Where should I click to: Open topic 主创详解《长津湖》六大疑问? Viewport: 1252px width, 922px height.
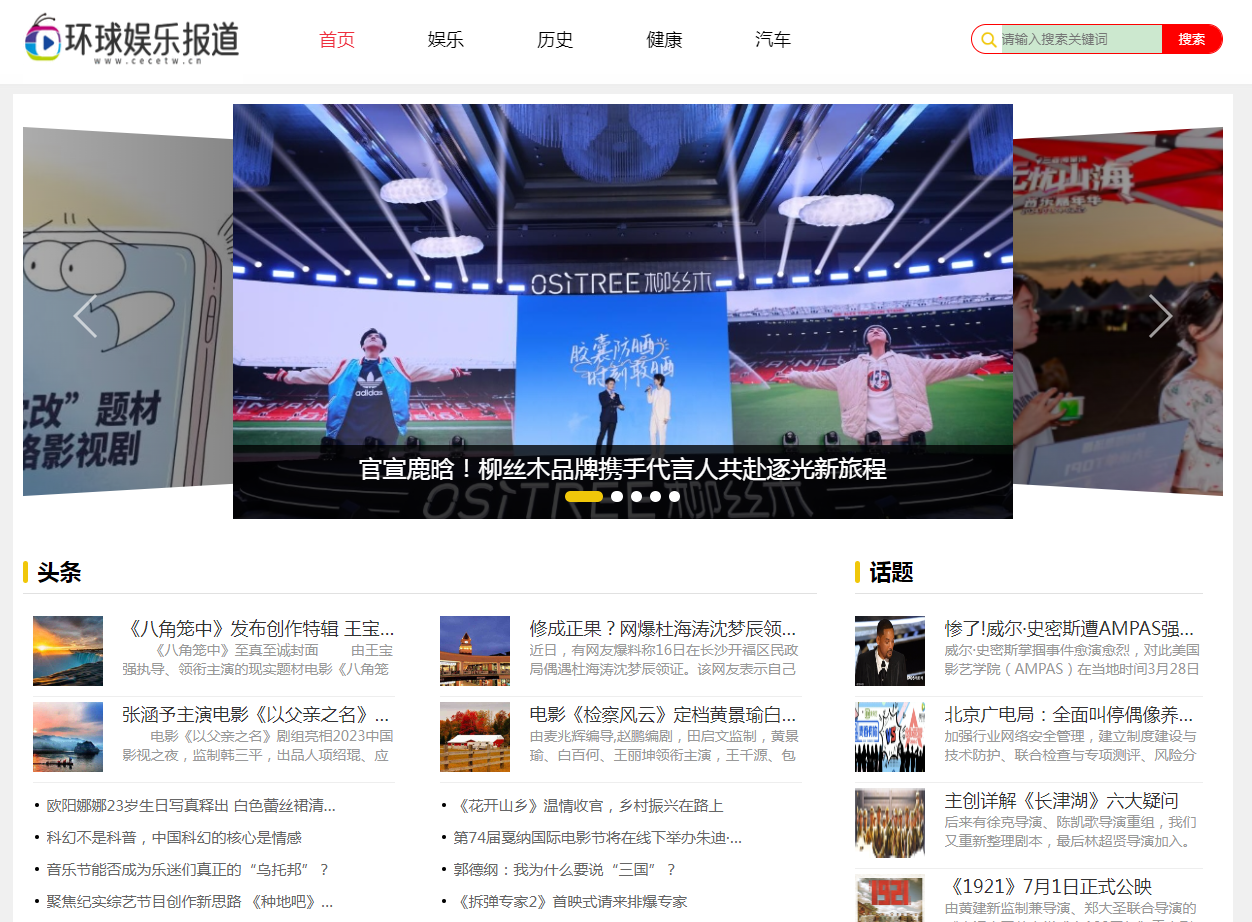(1062, 801)
